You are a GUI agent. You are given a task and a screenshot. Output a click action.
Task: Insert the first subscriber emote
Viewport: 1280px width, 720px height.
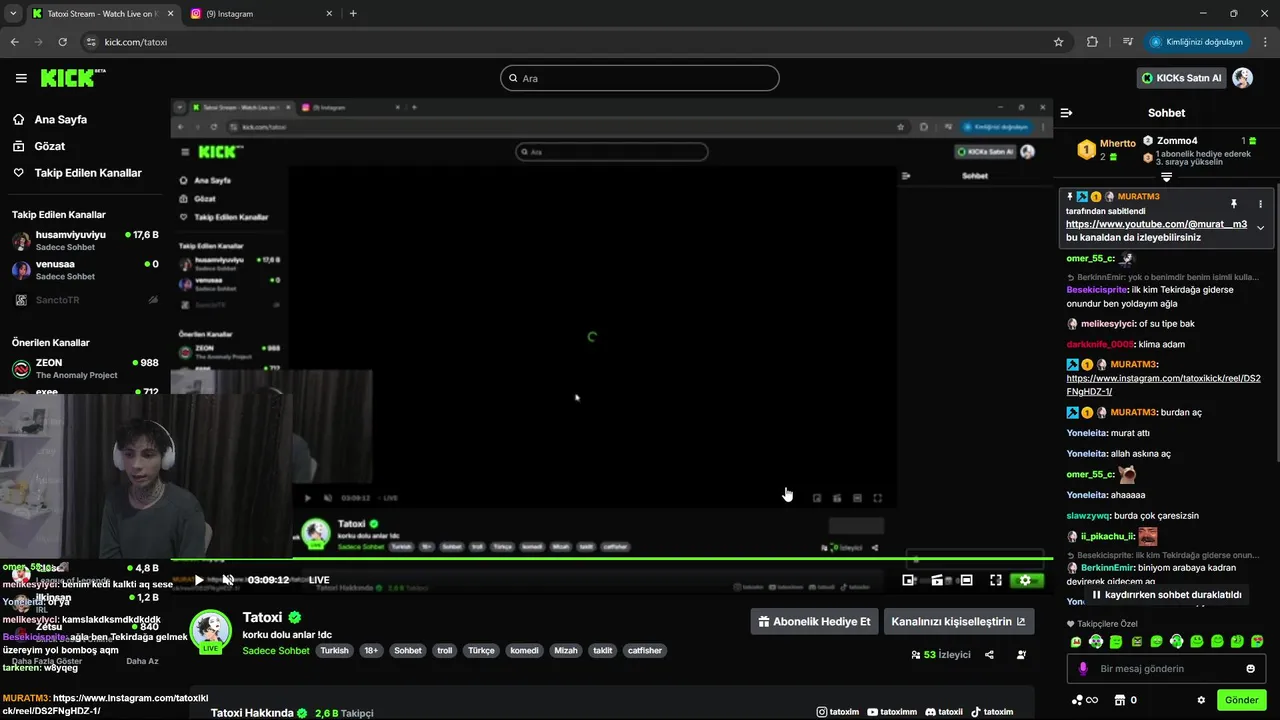(x=1076, y=641)
